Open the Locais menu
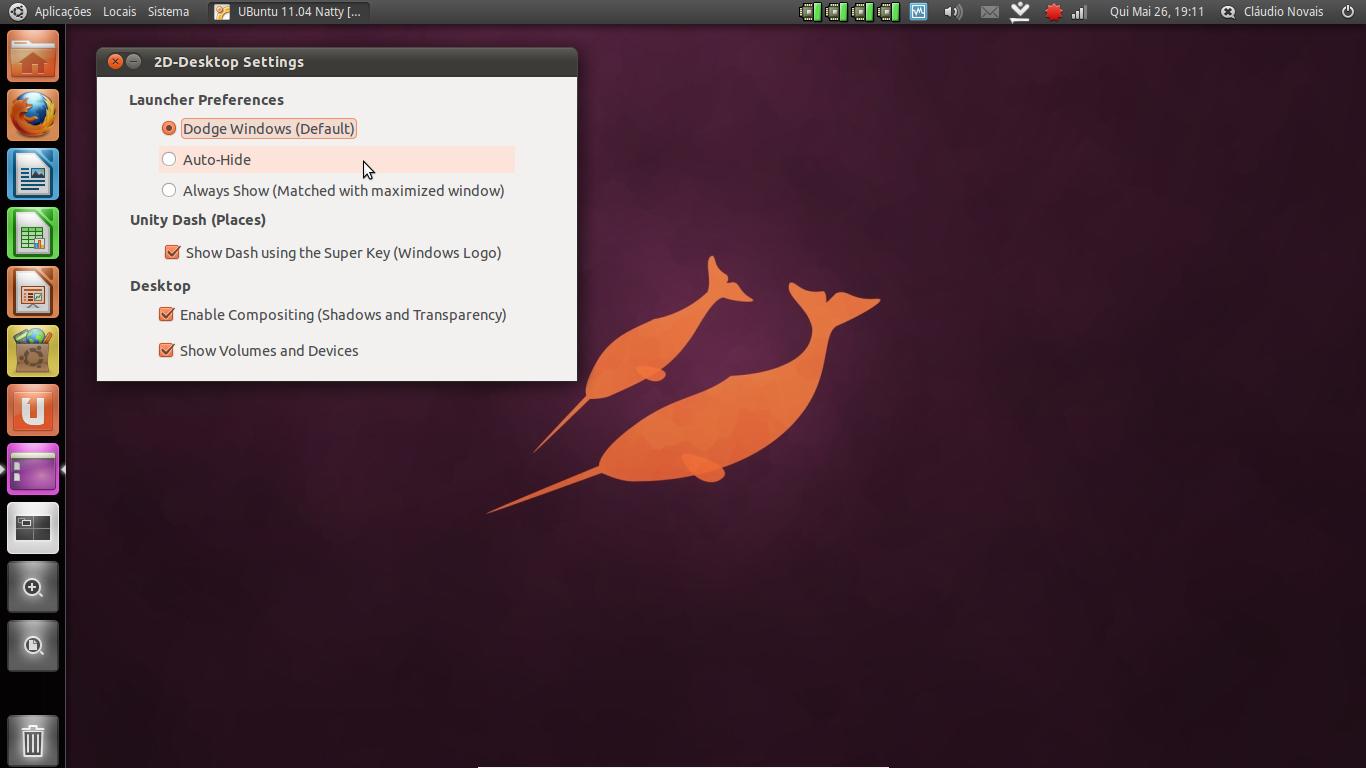The width and height of the screenshot is (1366, 768). 119,12
